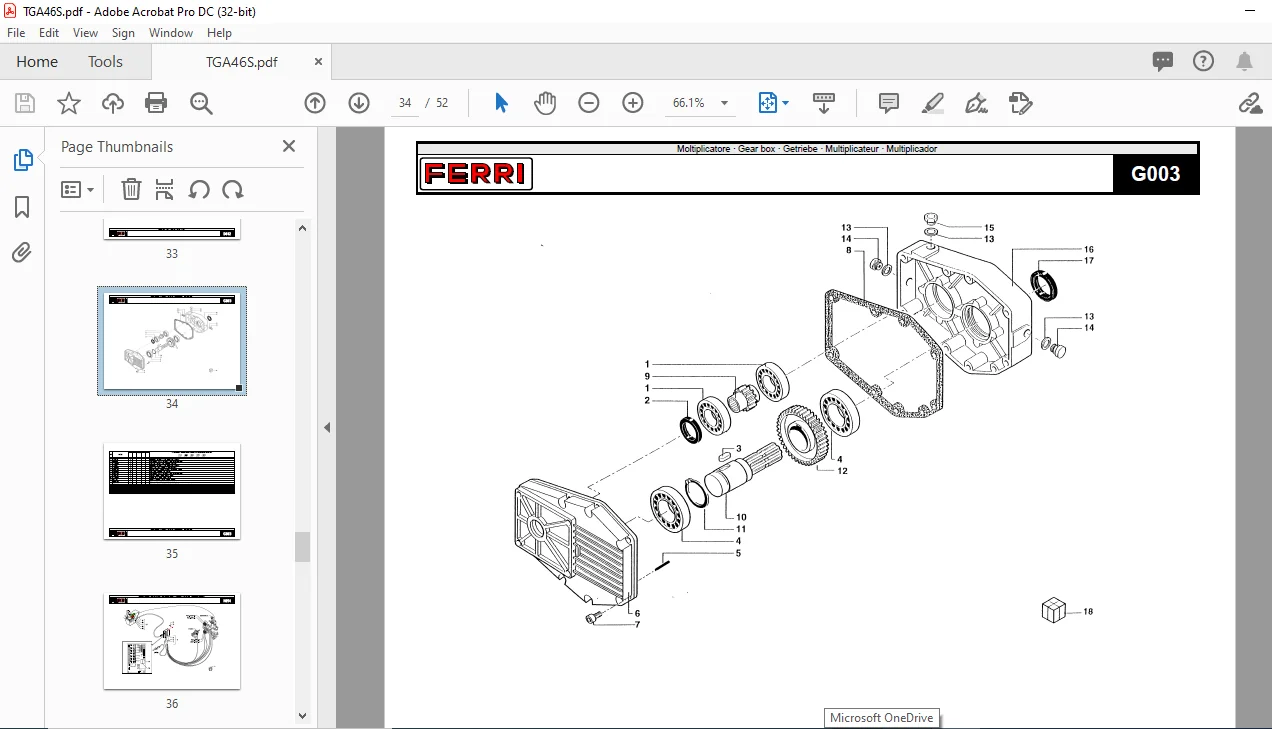Add a comment sticky note

(x=888, y=103)
